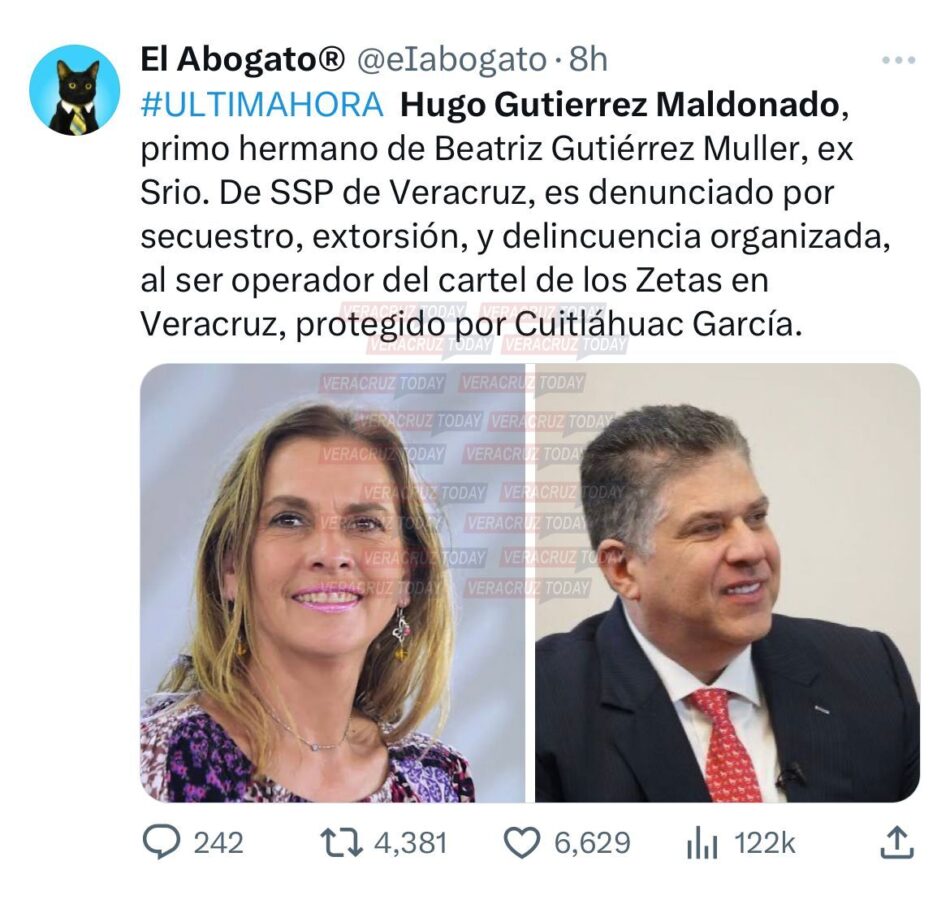View the 242 replies count
The width and height of the screenshot is (950, 900).
[x=218, y=843]
